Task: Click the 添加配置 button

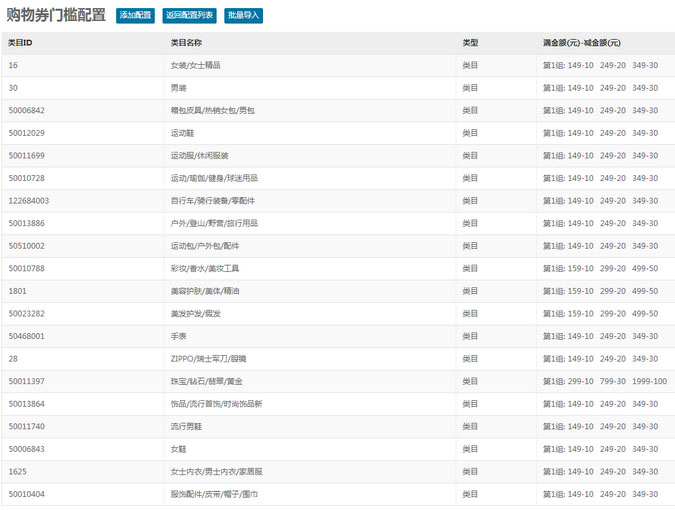Action: [135, 16]
